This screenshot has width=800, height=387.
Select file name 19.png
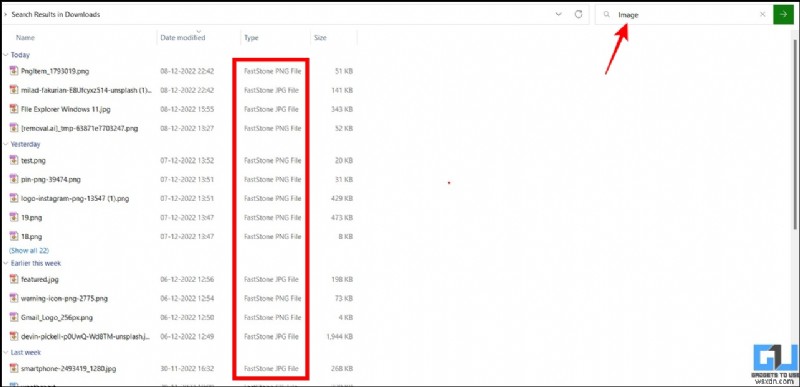(x=32, y=218)
